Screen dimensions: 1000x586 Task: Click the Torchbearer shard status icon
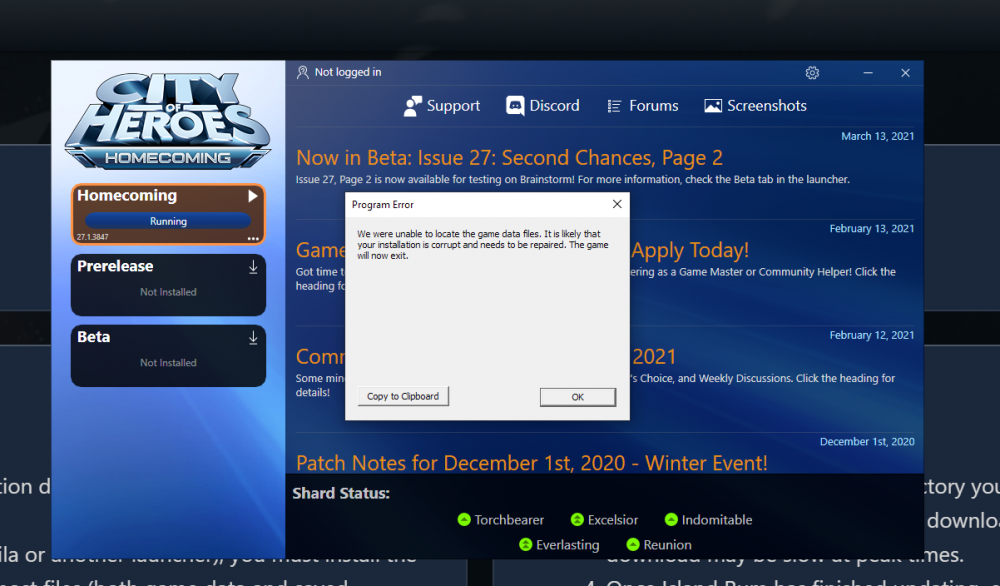[464, 520]
